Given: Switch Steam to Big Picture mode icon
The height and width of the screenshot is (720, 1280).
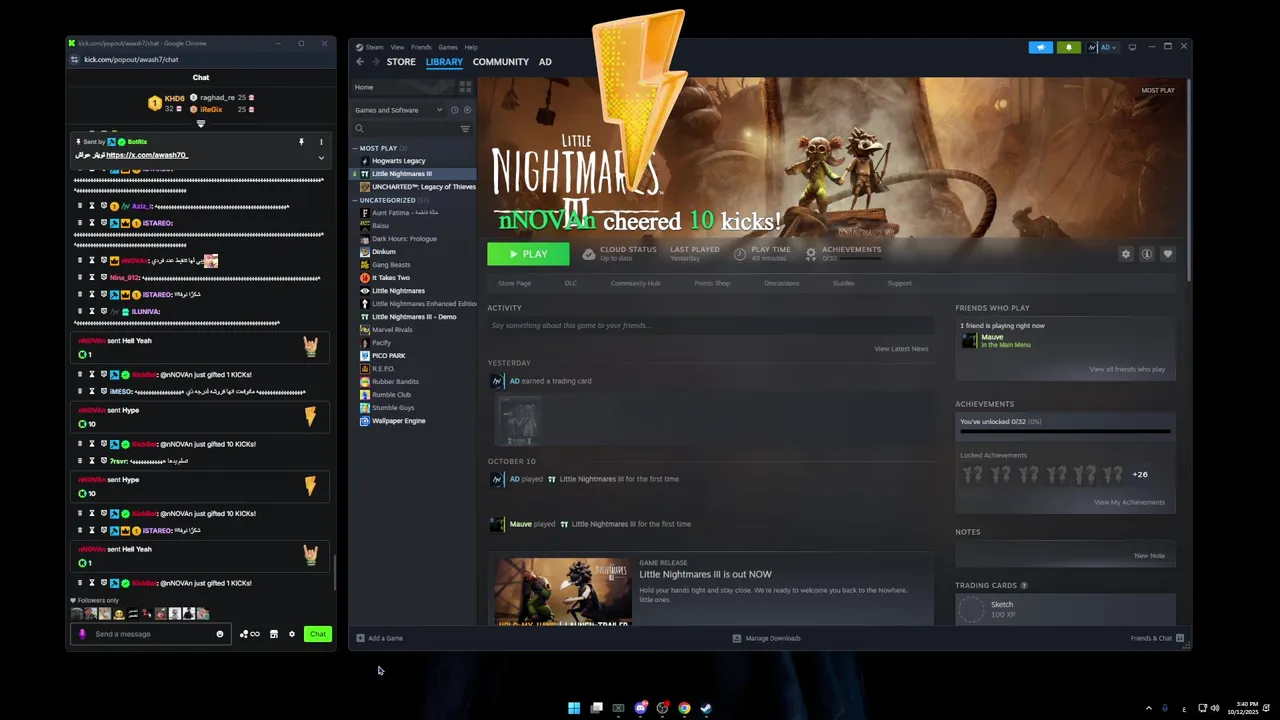Looking at the screenshot, I should point(1132,47).
